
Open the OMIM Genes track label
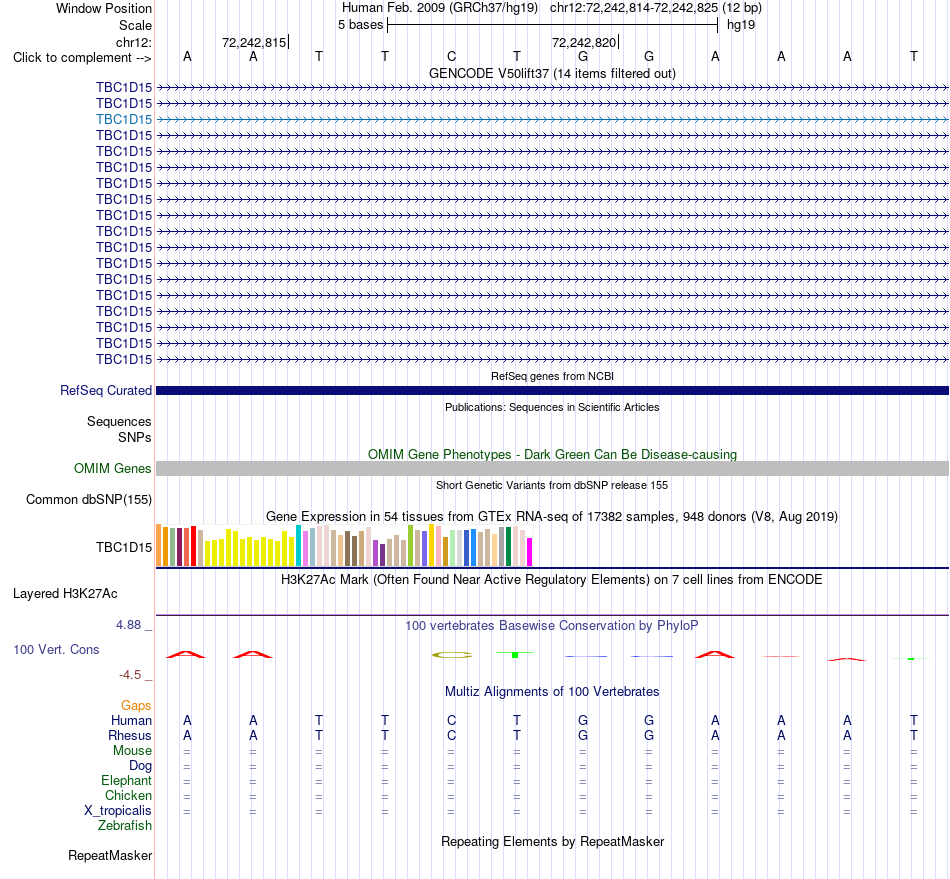click(112, 468)
